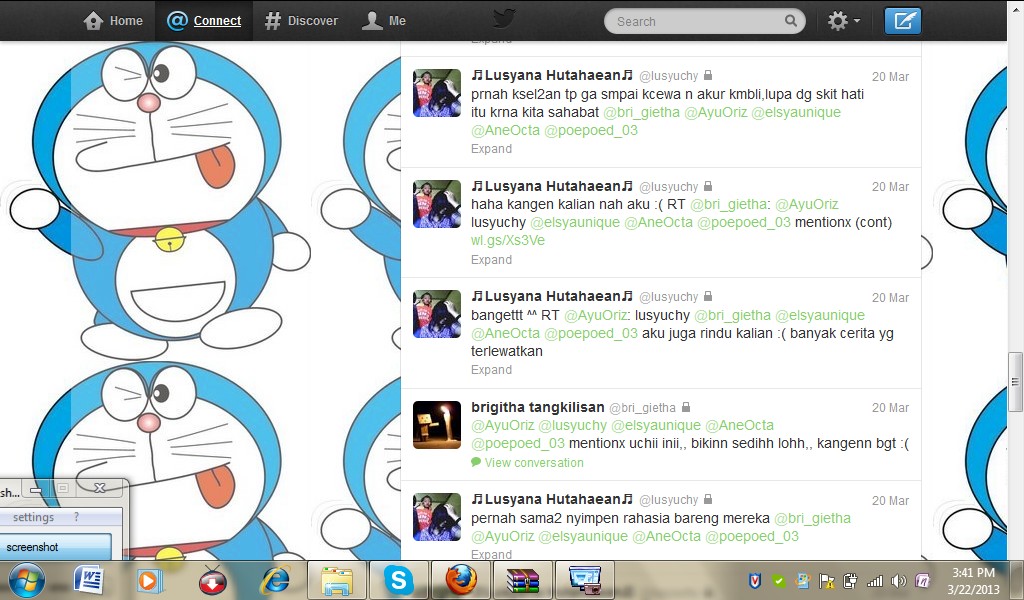This screenshot has width=1024, height=600.
Task: Open the Connect tab
Action: pos(204,21)
